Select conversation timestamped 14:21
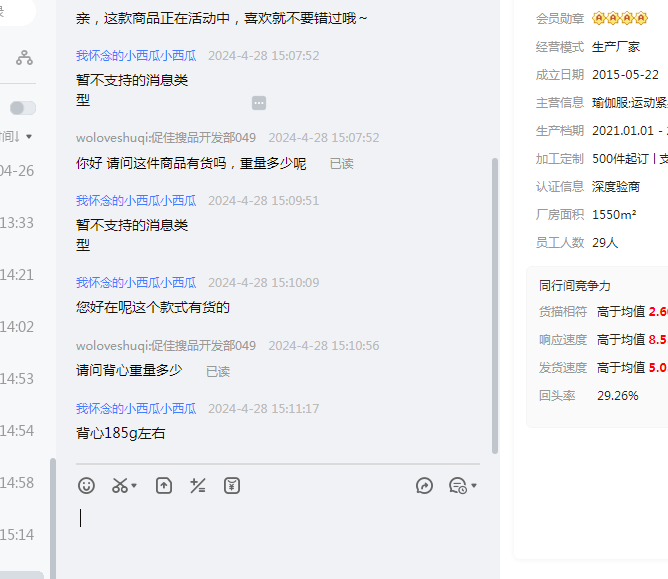Screen dimensions: 668x579 point(17,275)
